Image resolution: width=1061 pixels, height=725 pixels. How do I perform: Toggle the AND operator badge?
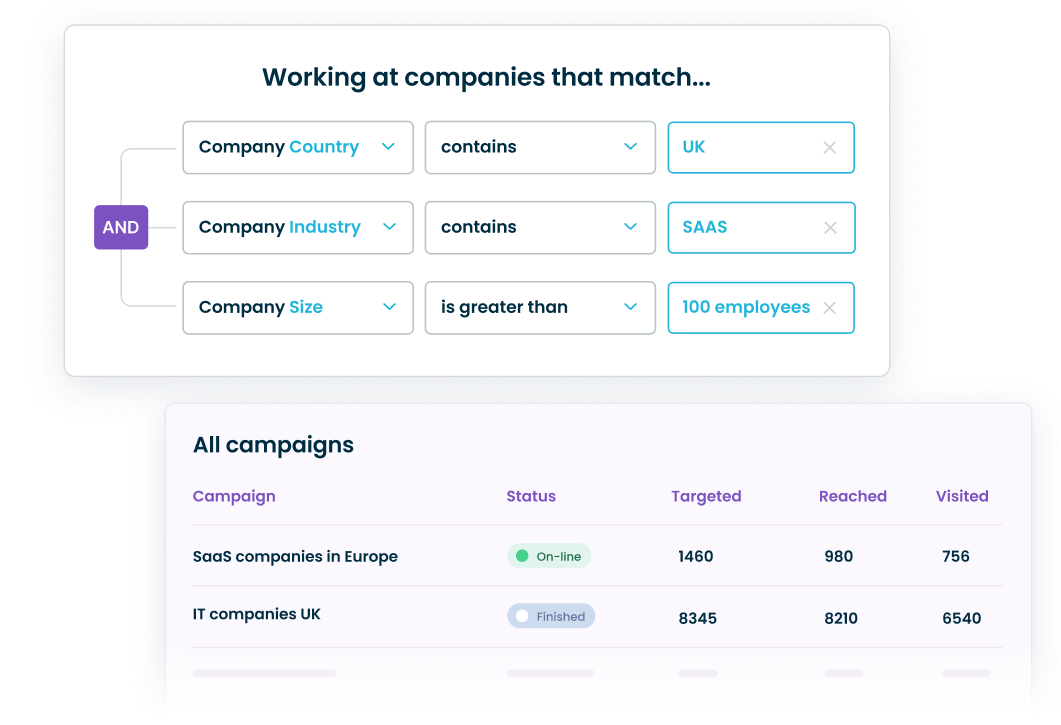(x=121, y=227)
